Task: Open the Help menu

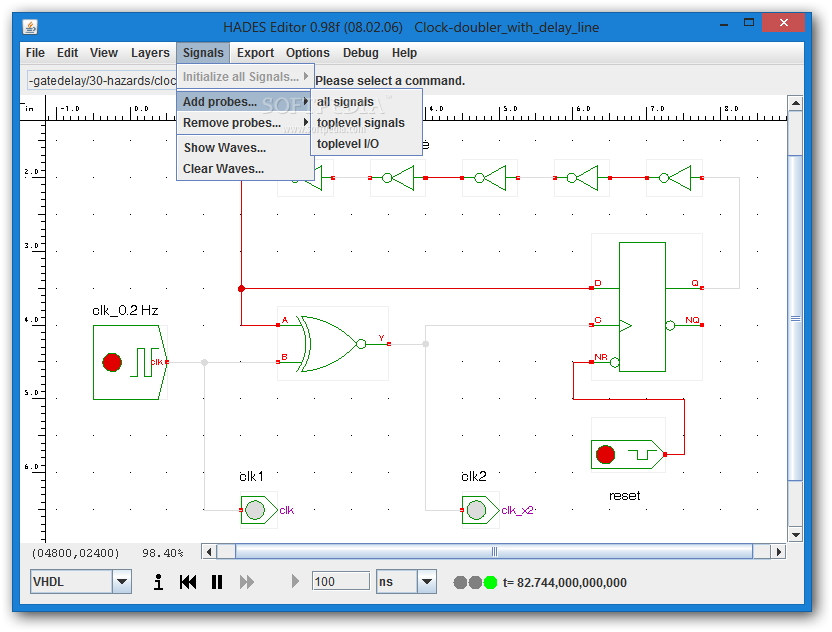Action: (x=404, y=53)
